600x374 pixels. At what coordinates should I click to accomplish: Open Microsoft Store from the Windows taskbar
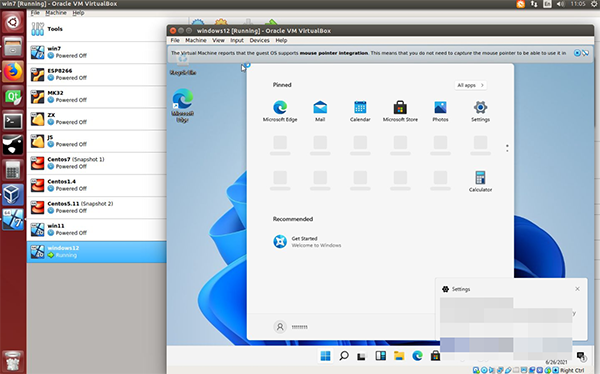coord(435,356)
